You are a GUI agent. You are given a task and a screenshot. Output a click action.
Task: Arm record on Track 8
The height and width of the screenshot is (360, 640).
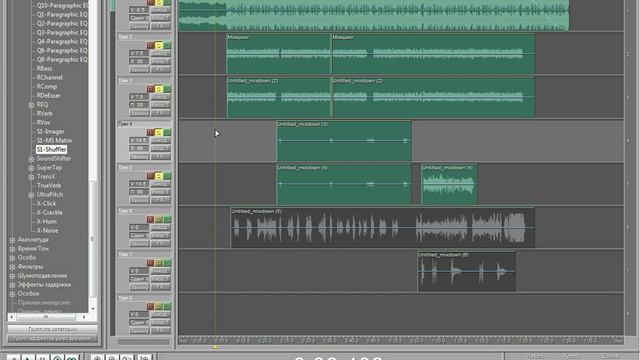(x=150, y=307)
